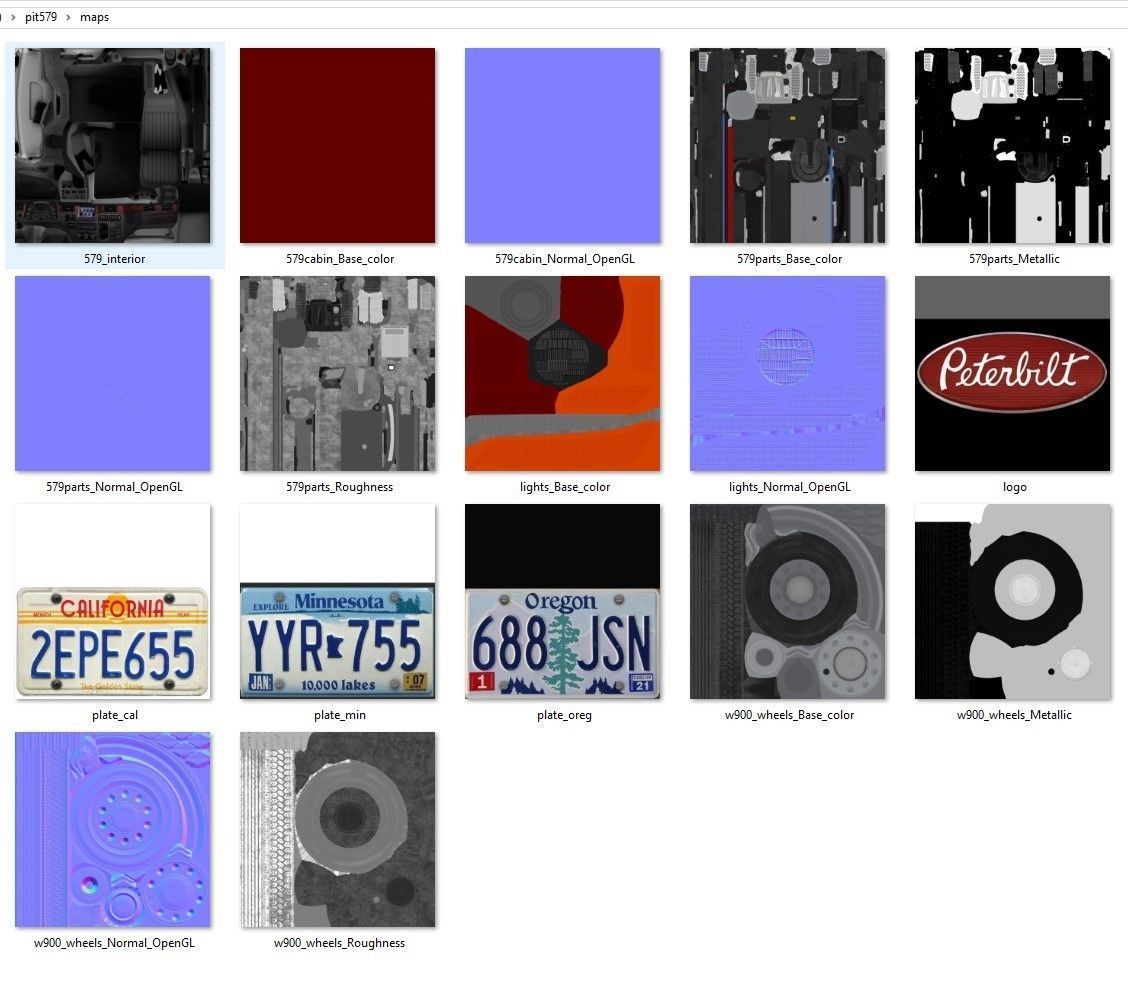Select the Oregon plate_oreg thumbnail

[563, 601]
